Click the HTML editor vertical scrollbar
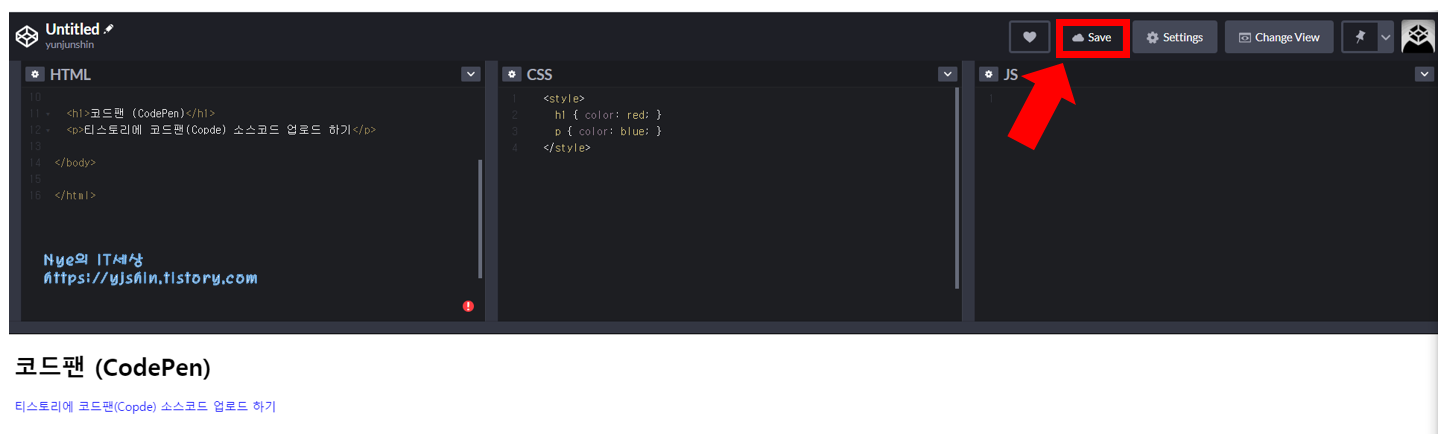Screen dimensions: 1445x442 tap(480, 218)
